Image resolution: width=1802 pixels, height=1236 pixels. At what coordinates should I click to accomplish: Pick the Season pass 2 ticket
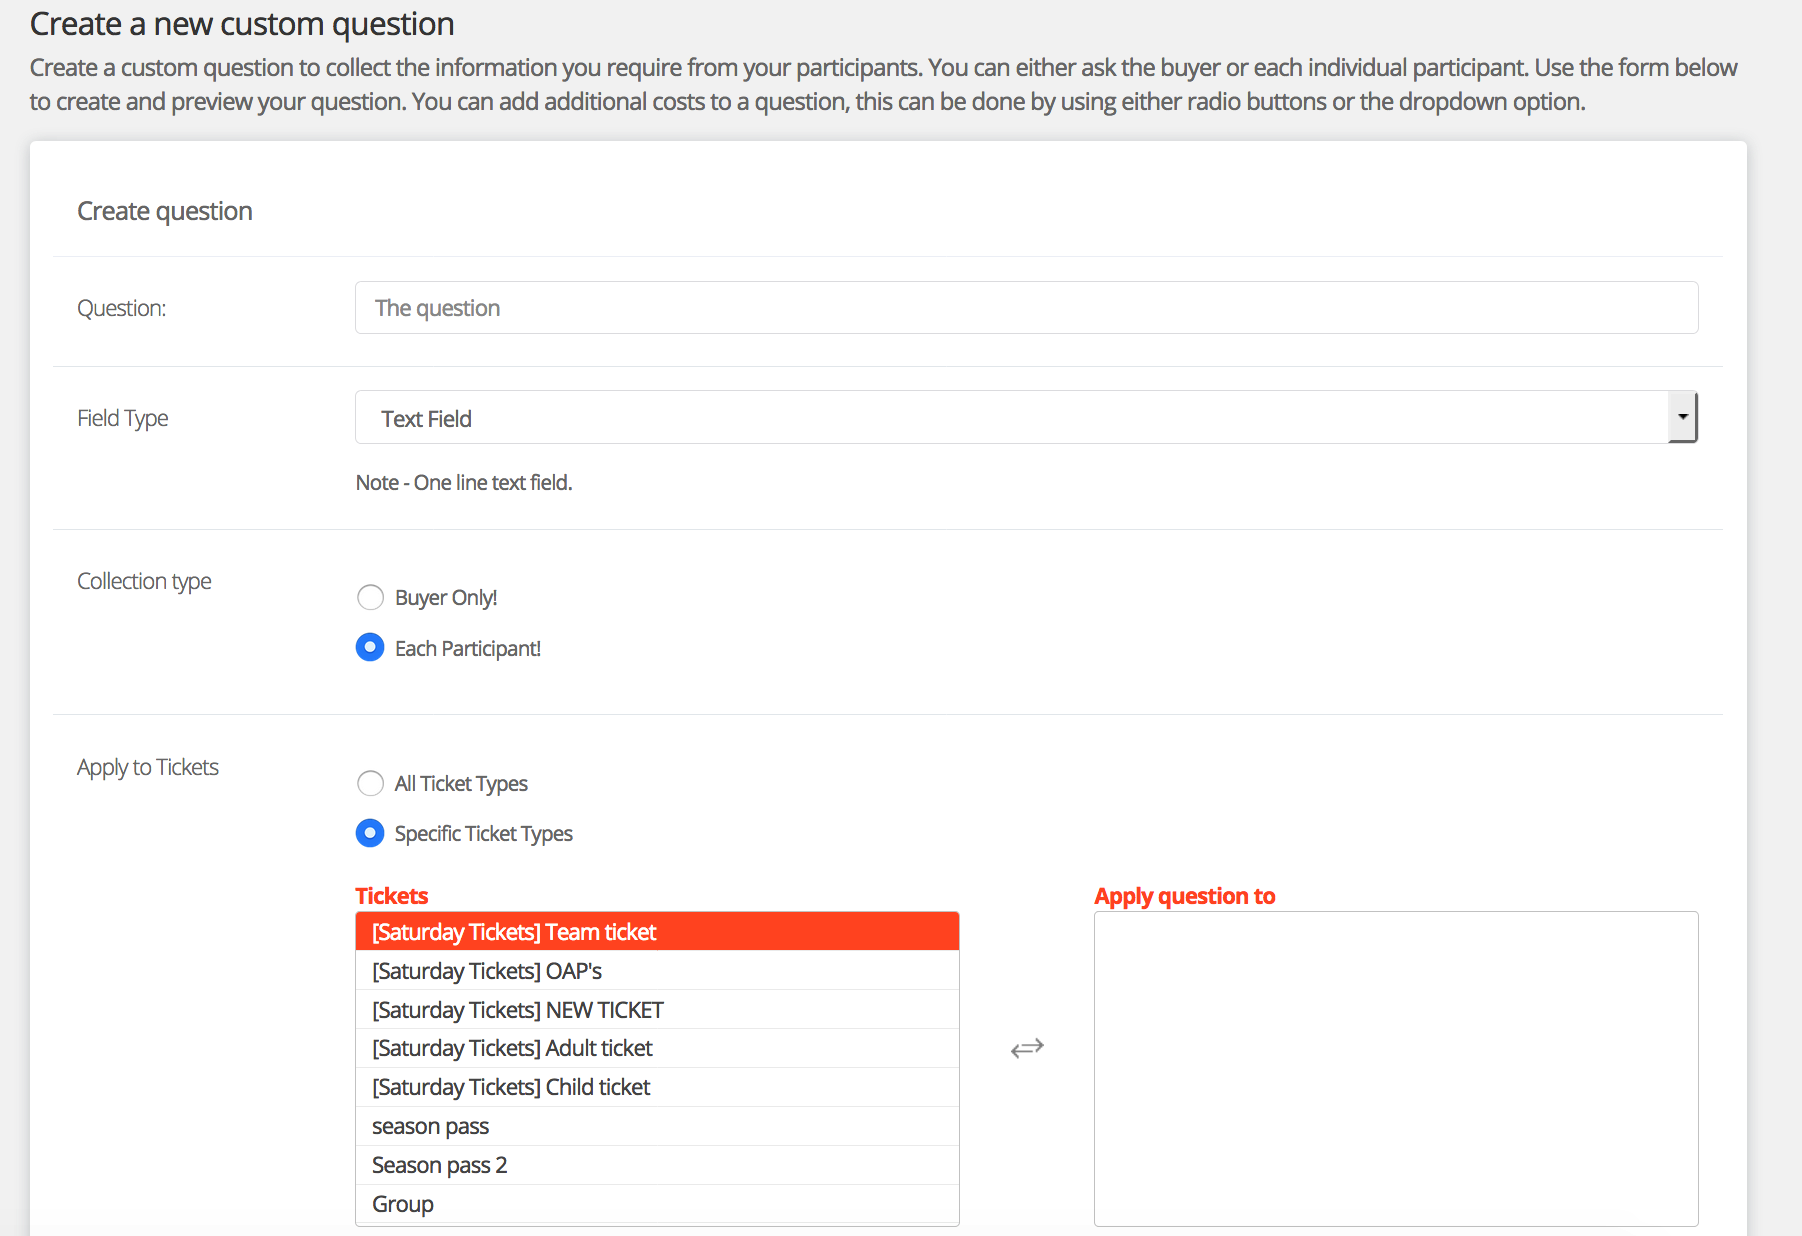[656, 1165]
